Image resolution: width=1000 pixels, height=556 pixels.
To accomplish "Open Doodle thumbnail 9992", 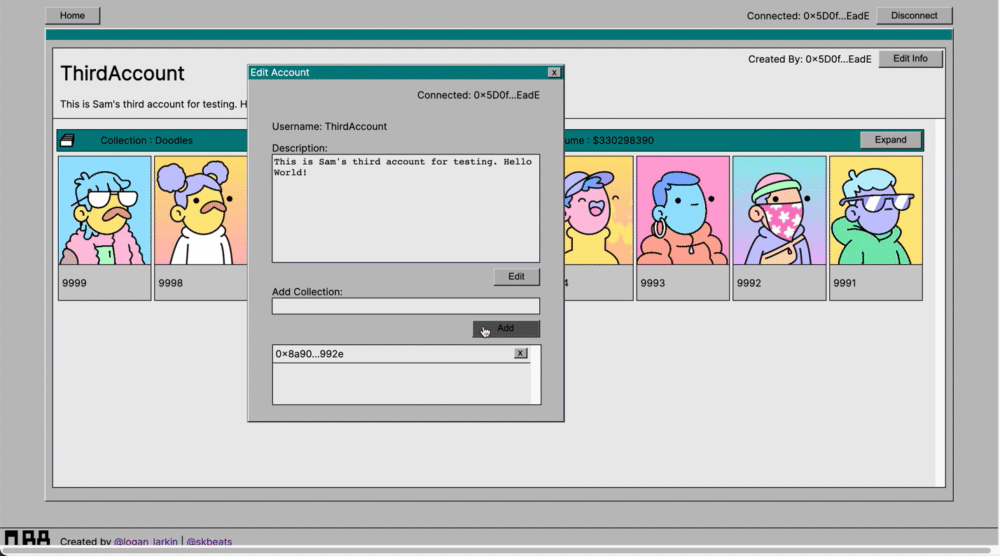I will click(779, 228).
